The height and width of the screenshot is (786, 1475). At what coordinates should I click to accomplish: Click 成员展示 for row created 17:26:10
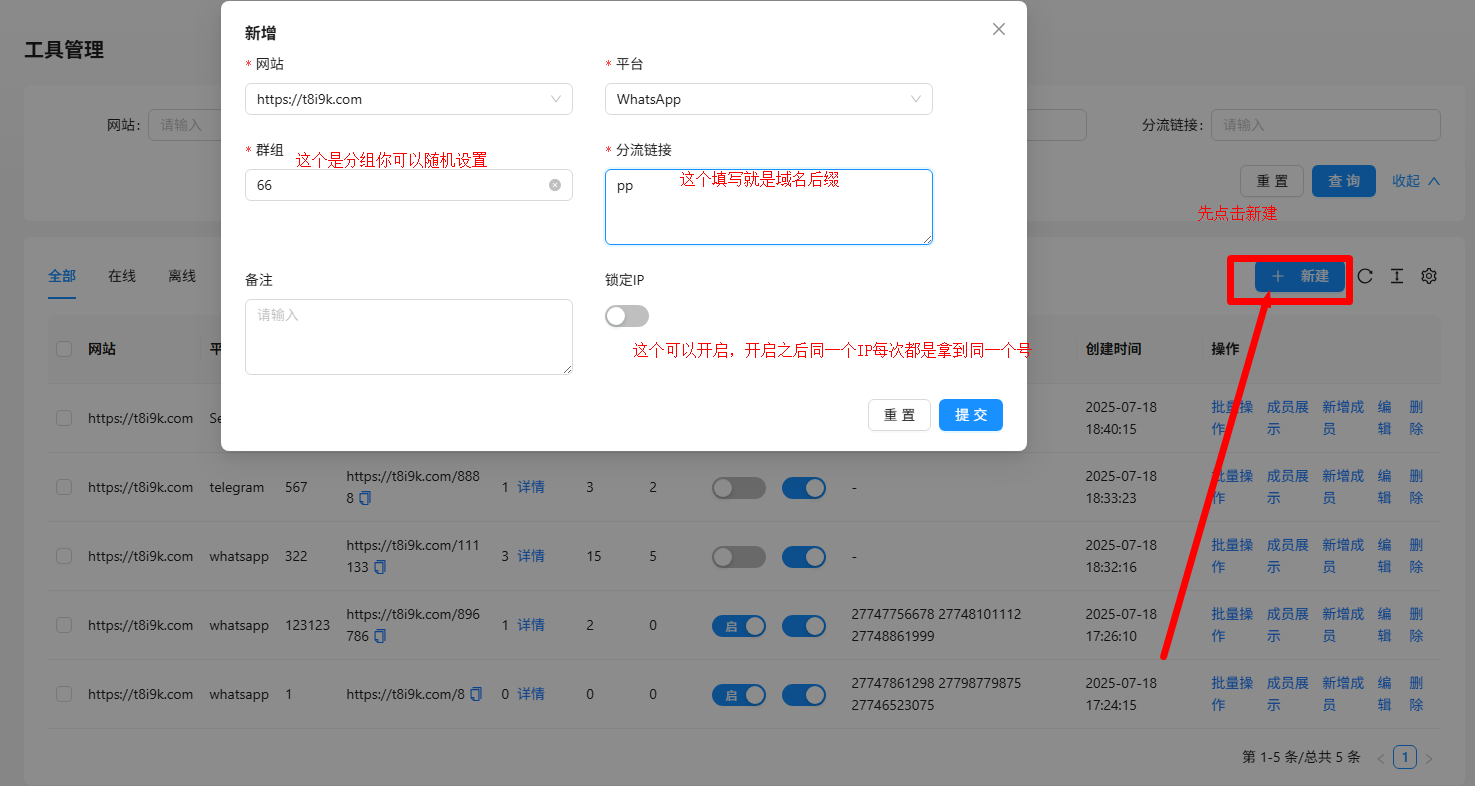[1288, 625]
